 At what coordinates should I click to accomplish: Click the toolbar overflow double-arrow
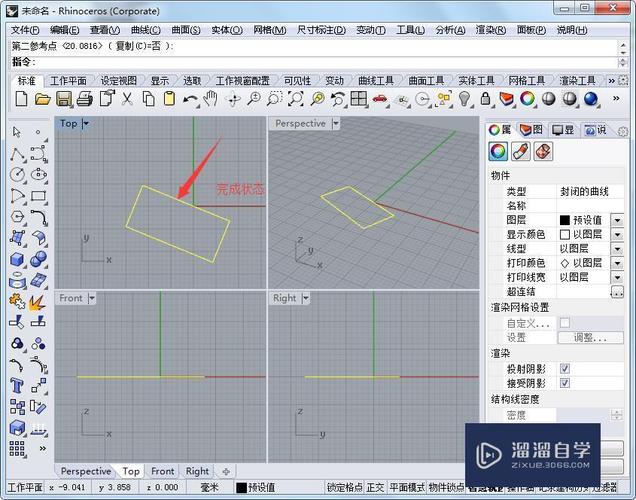coord(616,99)
